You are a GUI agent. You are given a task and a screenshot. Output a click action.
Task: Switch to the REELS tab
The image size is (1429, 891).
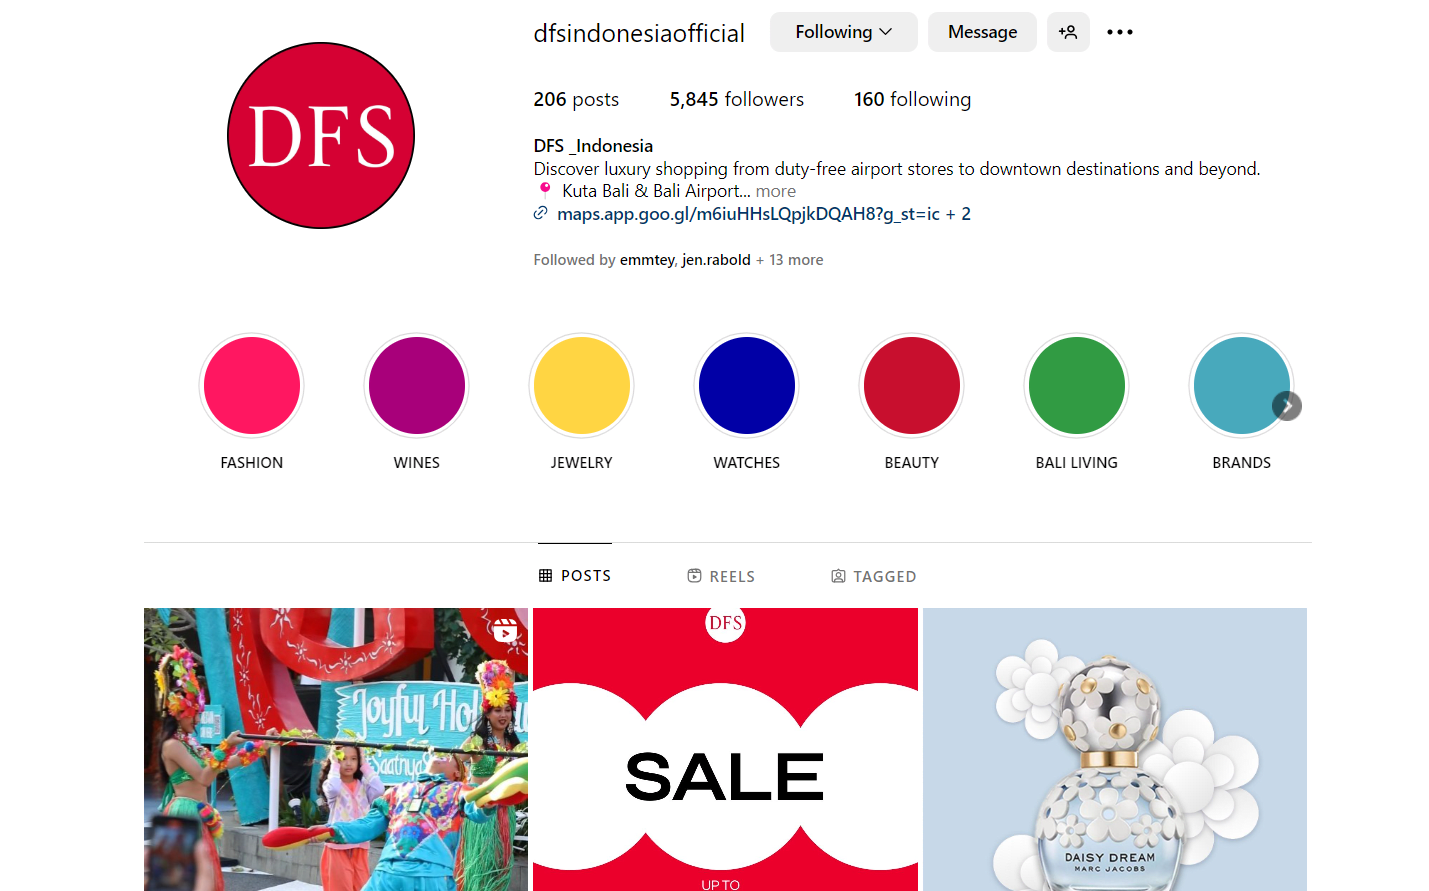pyautogui.click(x=721, y=576)
